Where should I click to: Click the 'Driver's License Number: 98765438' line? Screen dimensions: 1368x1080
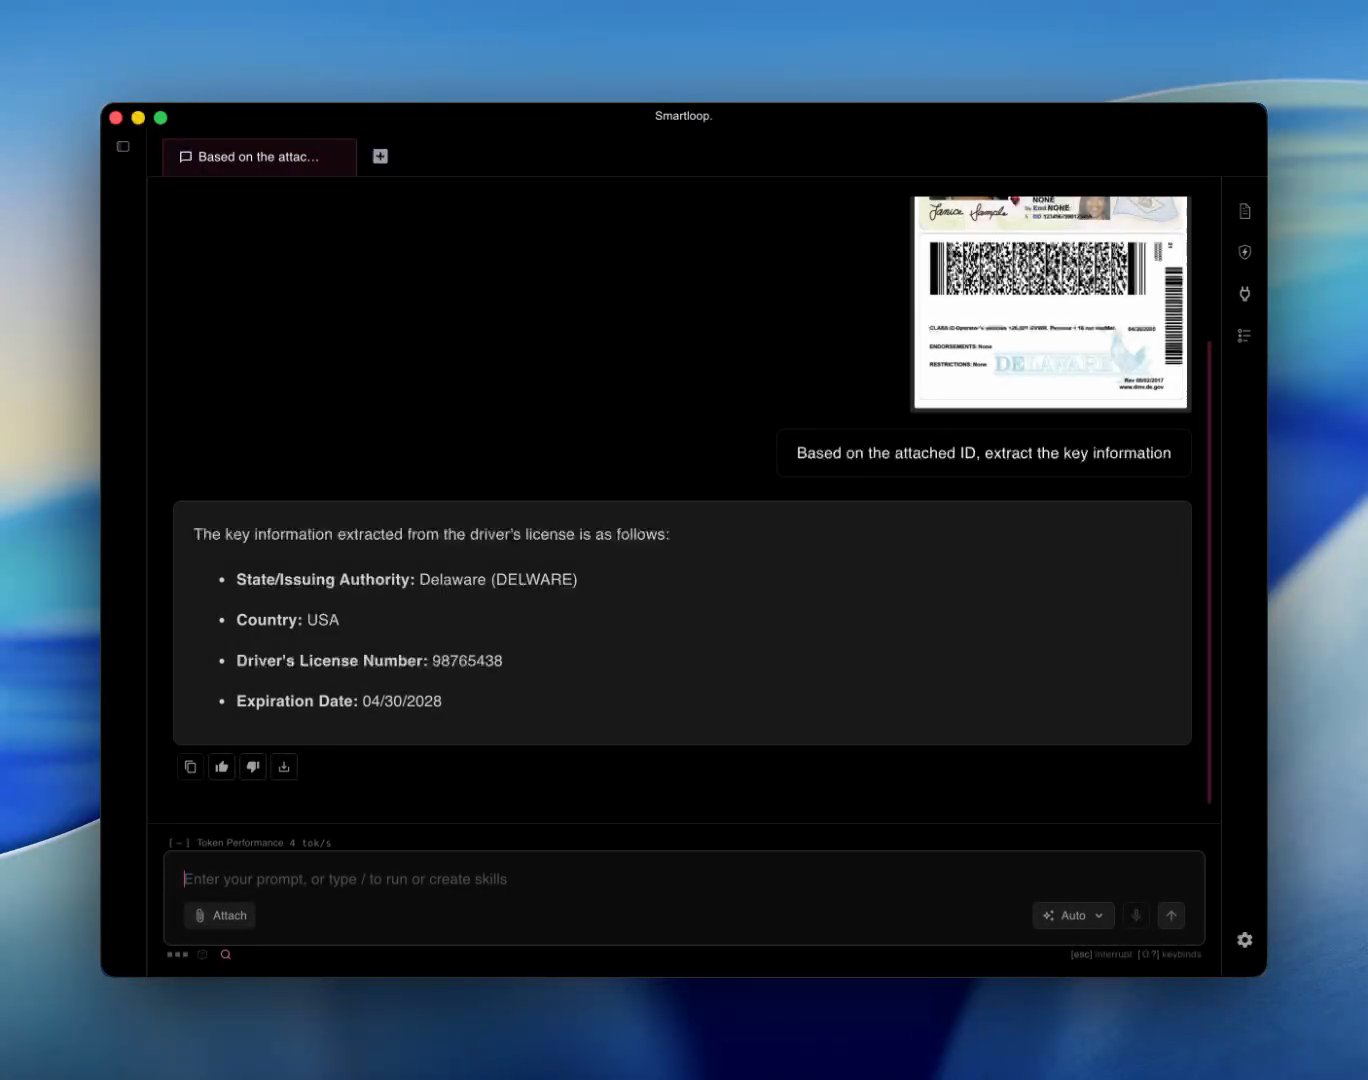(x=369, y=661)
